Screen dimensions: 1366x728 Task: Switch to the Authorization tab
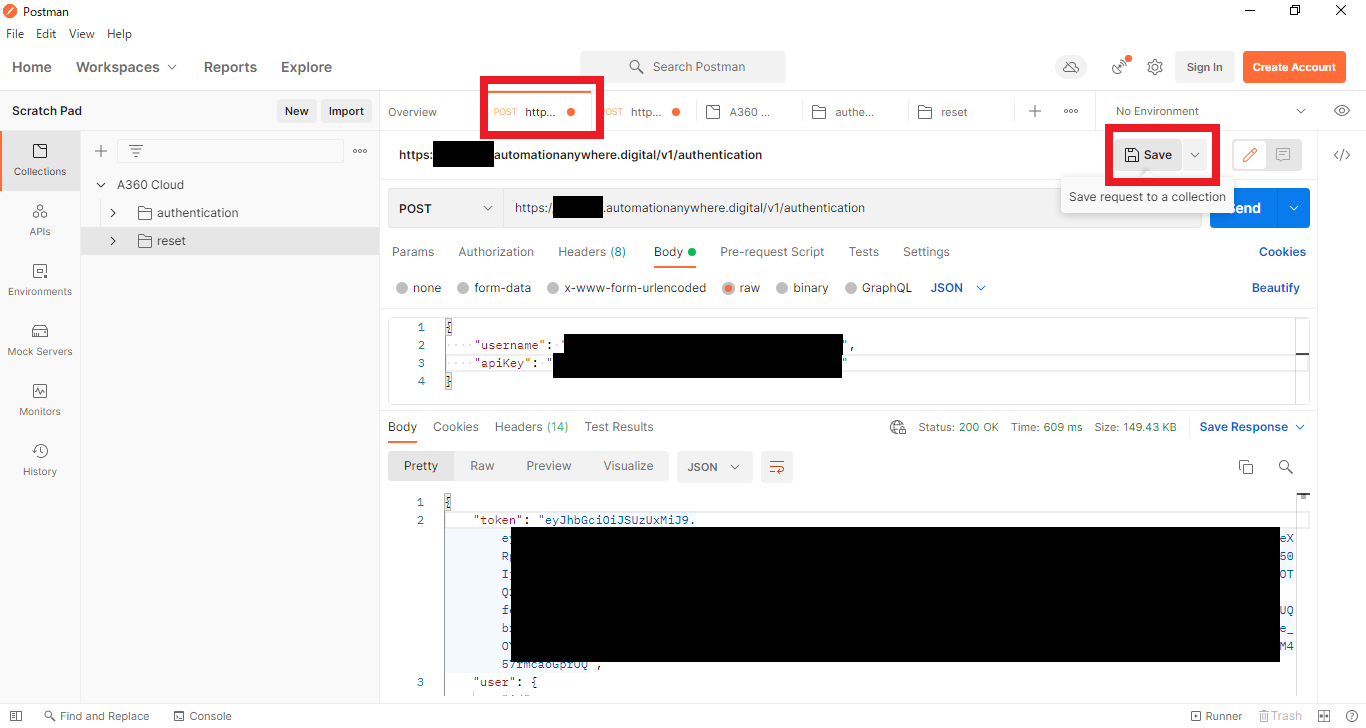[x=496, y=252]
